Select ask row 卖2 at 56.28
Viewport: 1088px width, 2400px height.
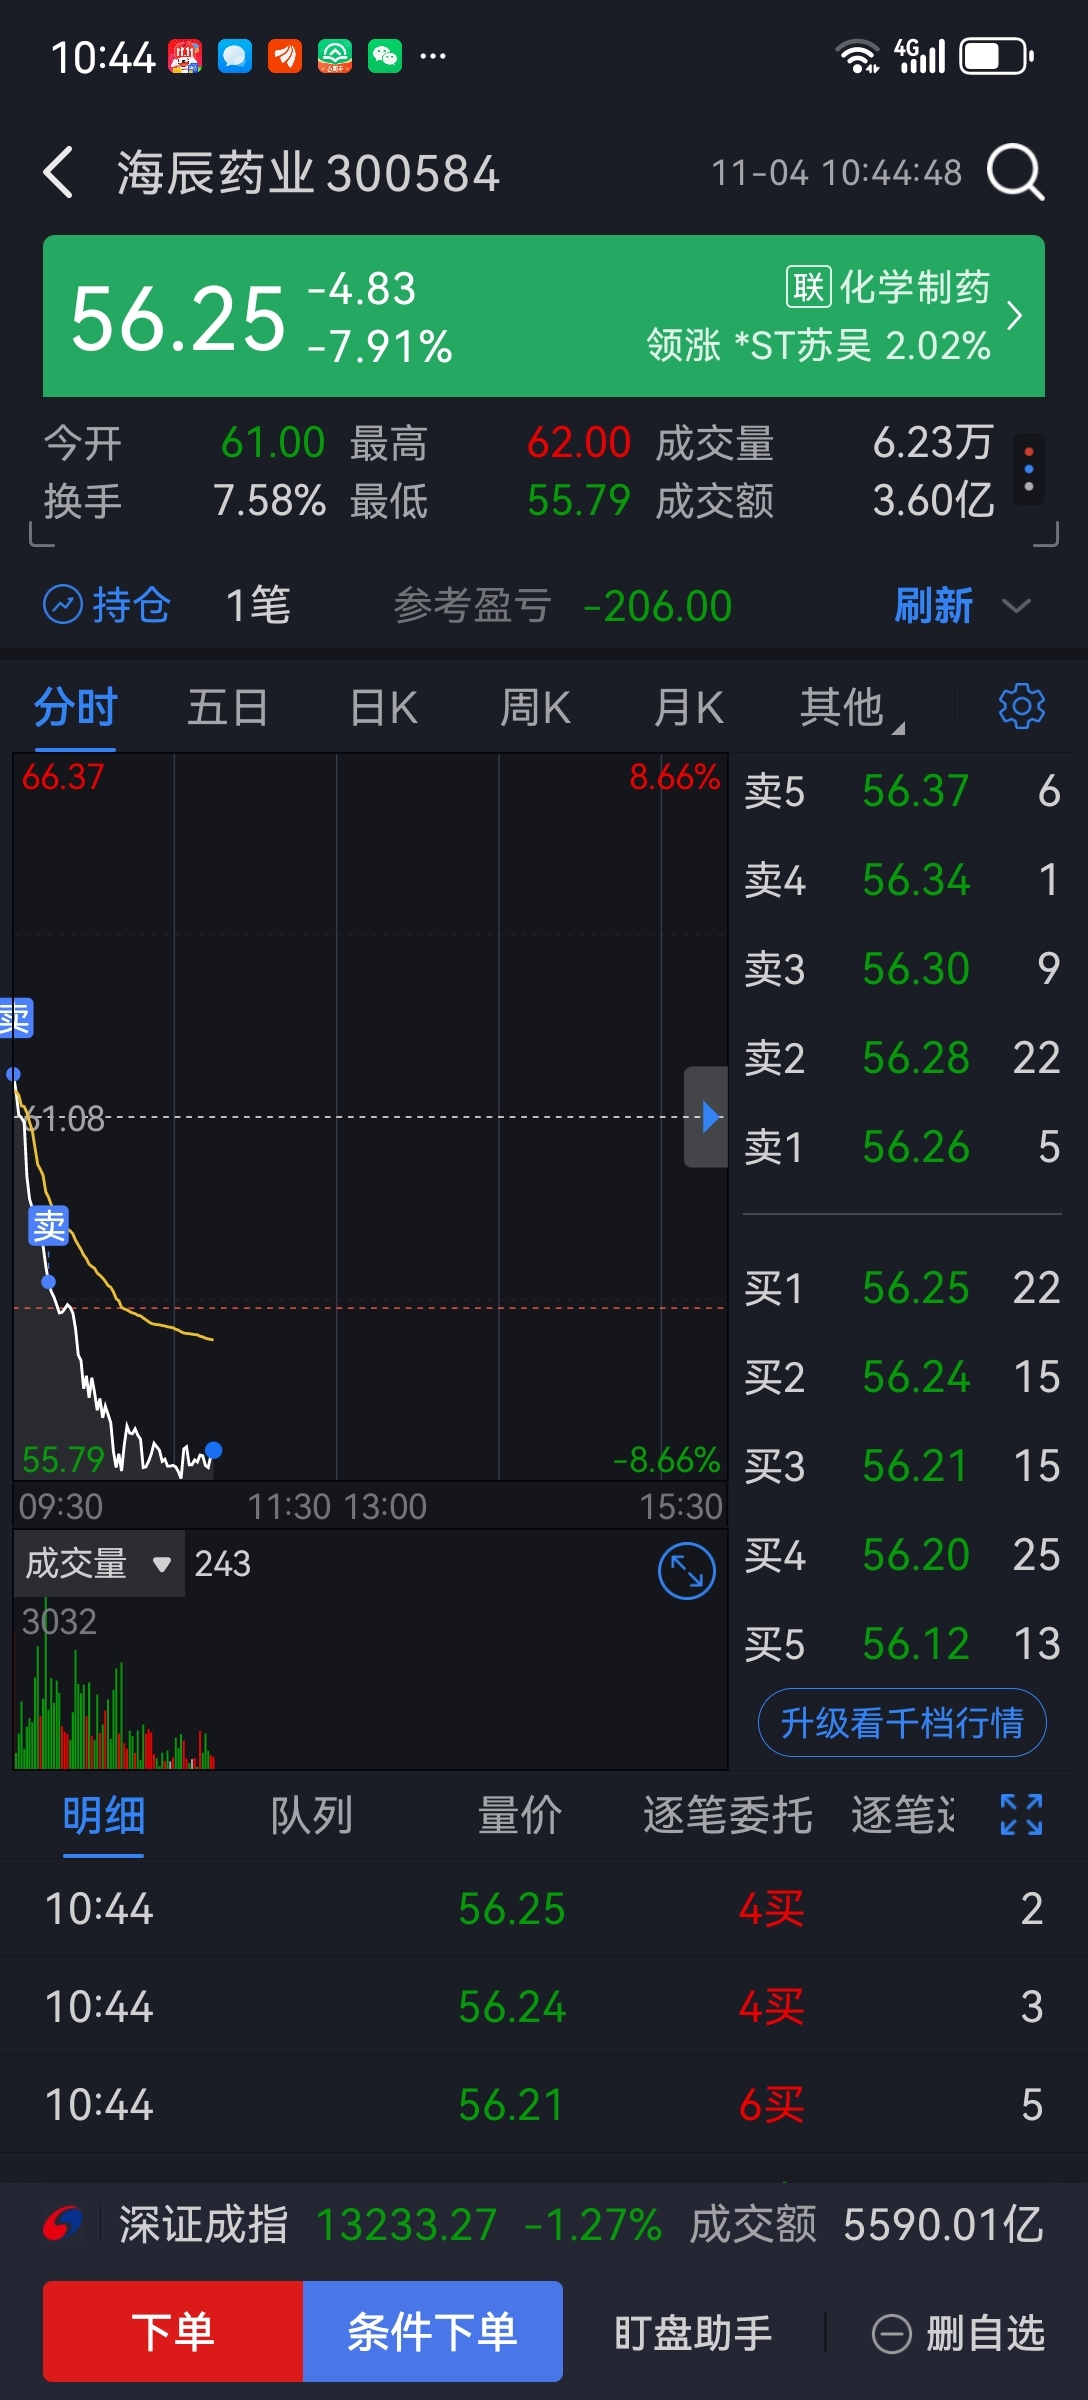coord(902,1057)
